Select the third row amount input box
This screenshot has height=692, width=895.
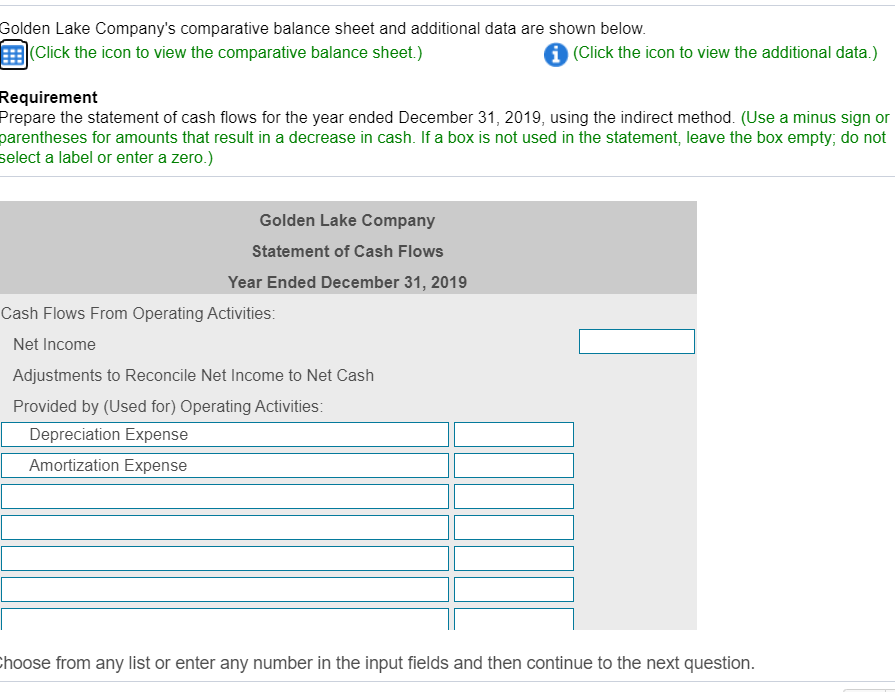tap(514, 496)
